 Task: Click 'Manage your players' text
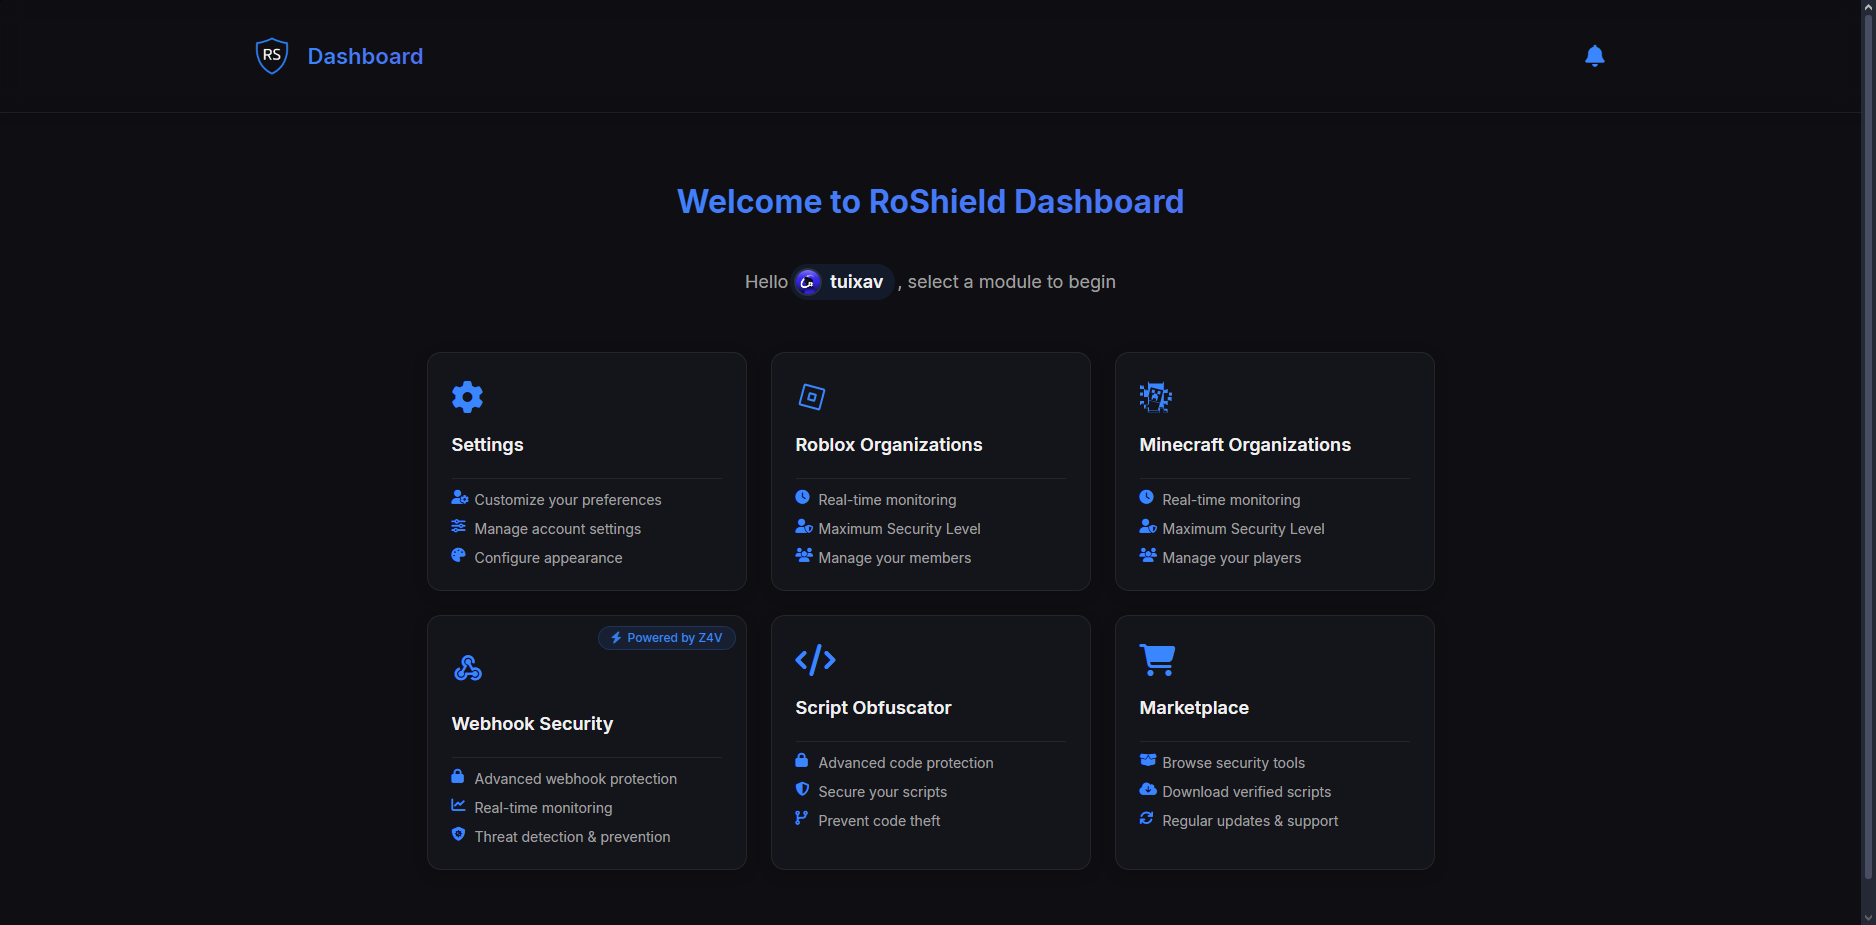1232,558
